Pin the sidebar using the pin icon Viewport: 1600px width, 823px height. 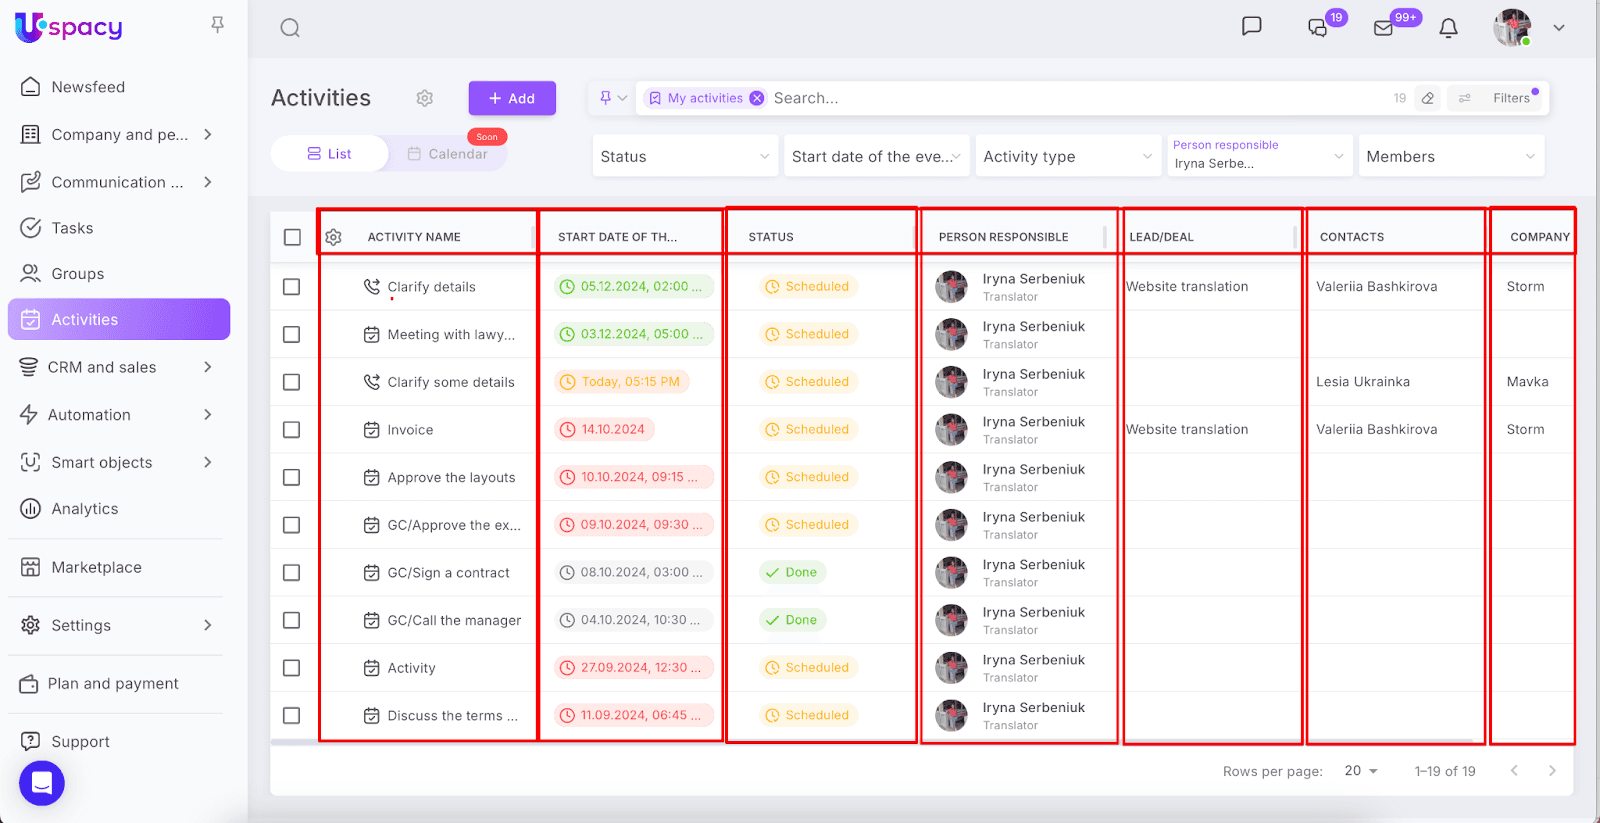(217, 25)
